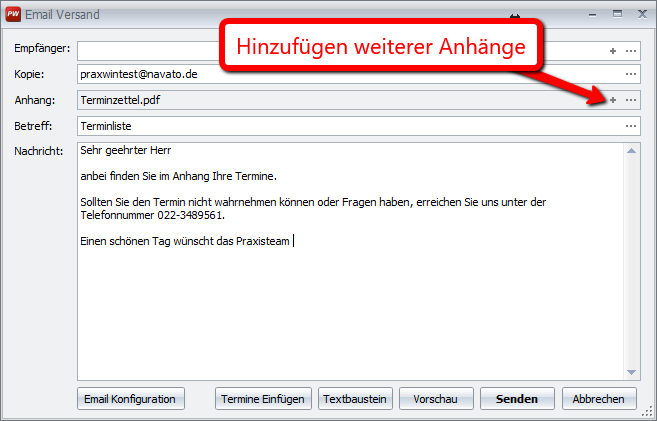Click the Kopie field containing praxwintest@navato.de
This screenshot has width=657, height=421.
[340, 74]
